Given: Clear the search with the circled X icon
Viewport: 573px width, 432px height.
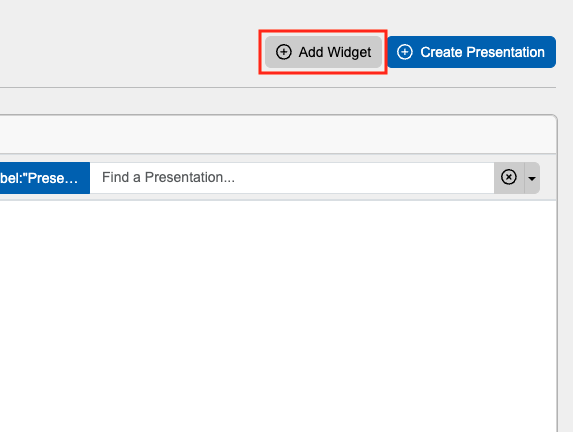Looking at the screenshot, I should 509,177.
